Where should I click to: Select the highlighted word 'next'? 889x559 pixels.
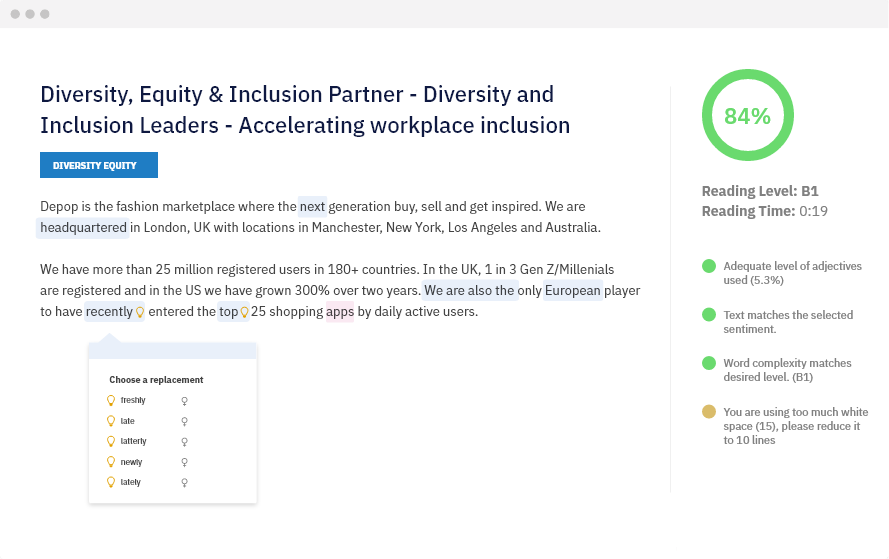pos(312,206)
